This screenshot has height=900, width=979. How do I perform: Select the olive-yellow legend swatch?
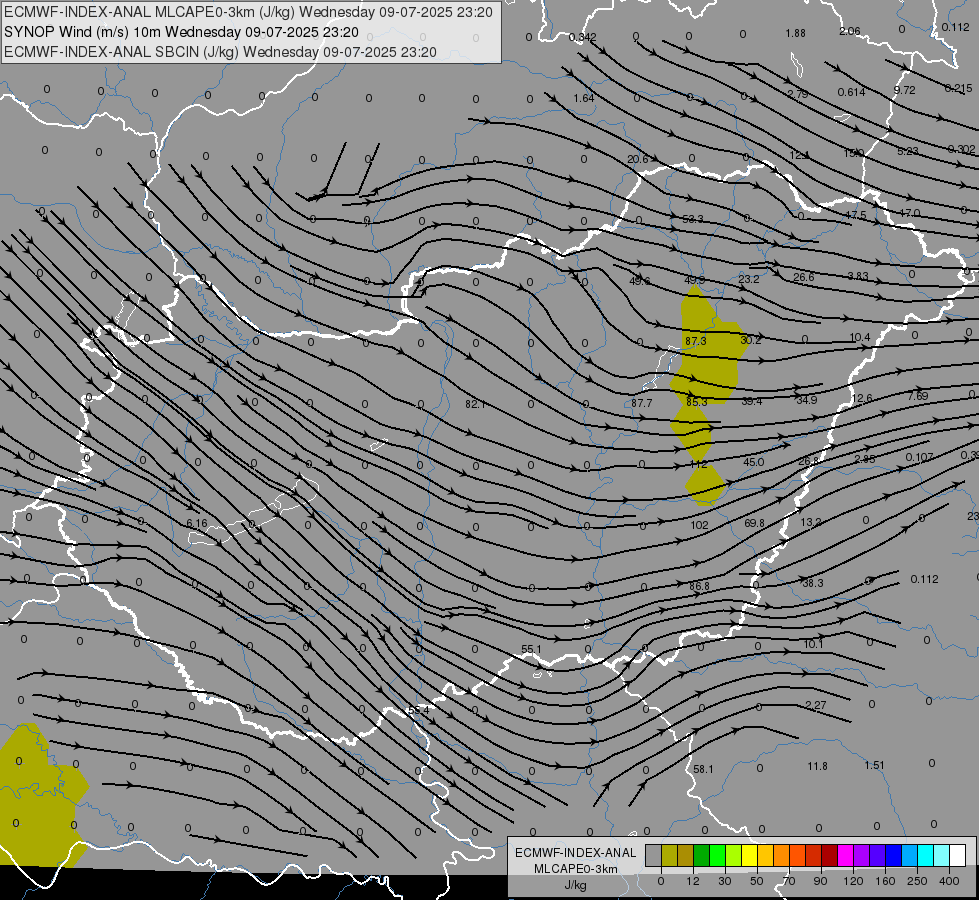click(x=669, y=856)
